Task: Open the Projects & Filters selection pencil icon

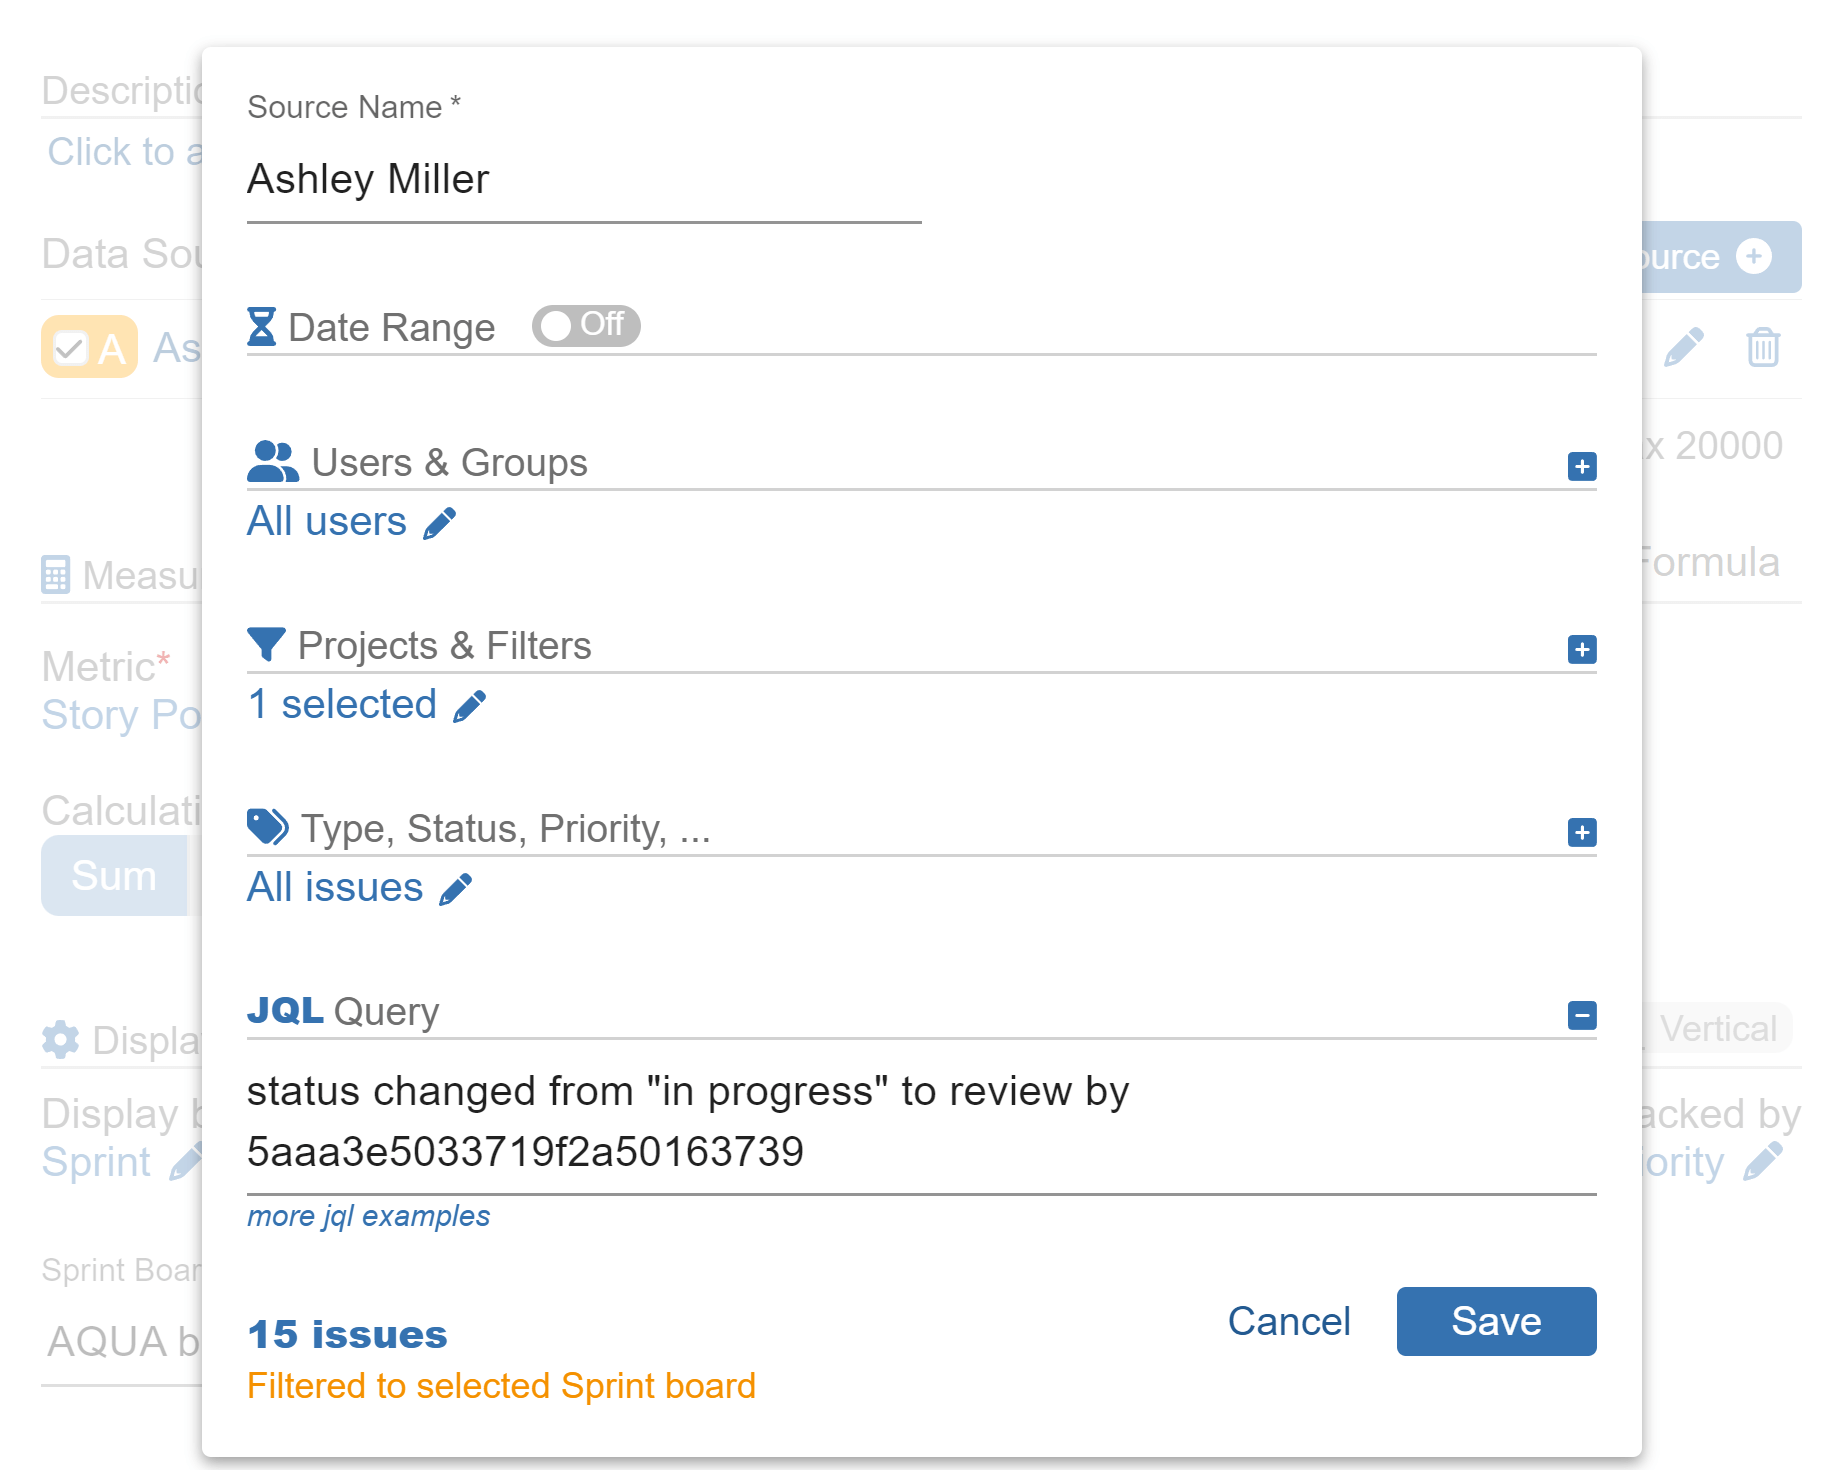Action: [x=468, y=706]
